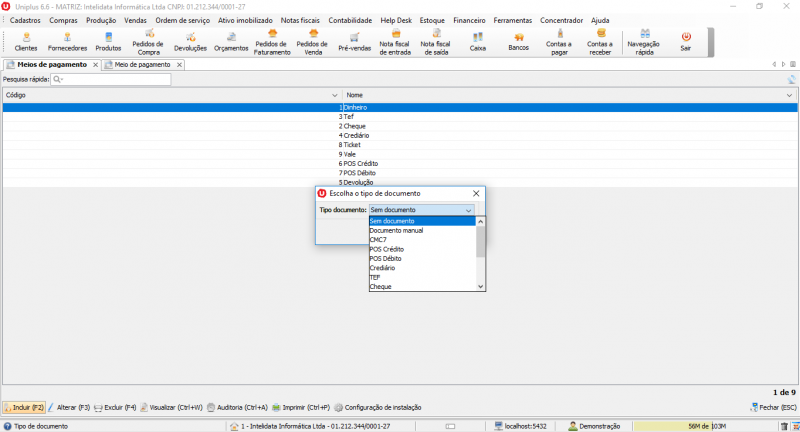Select the Crediário row in the table
800x432 pixels.
(x=400, y=136)
